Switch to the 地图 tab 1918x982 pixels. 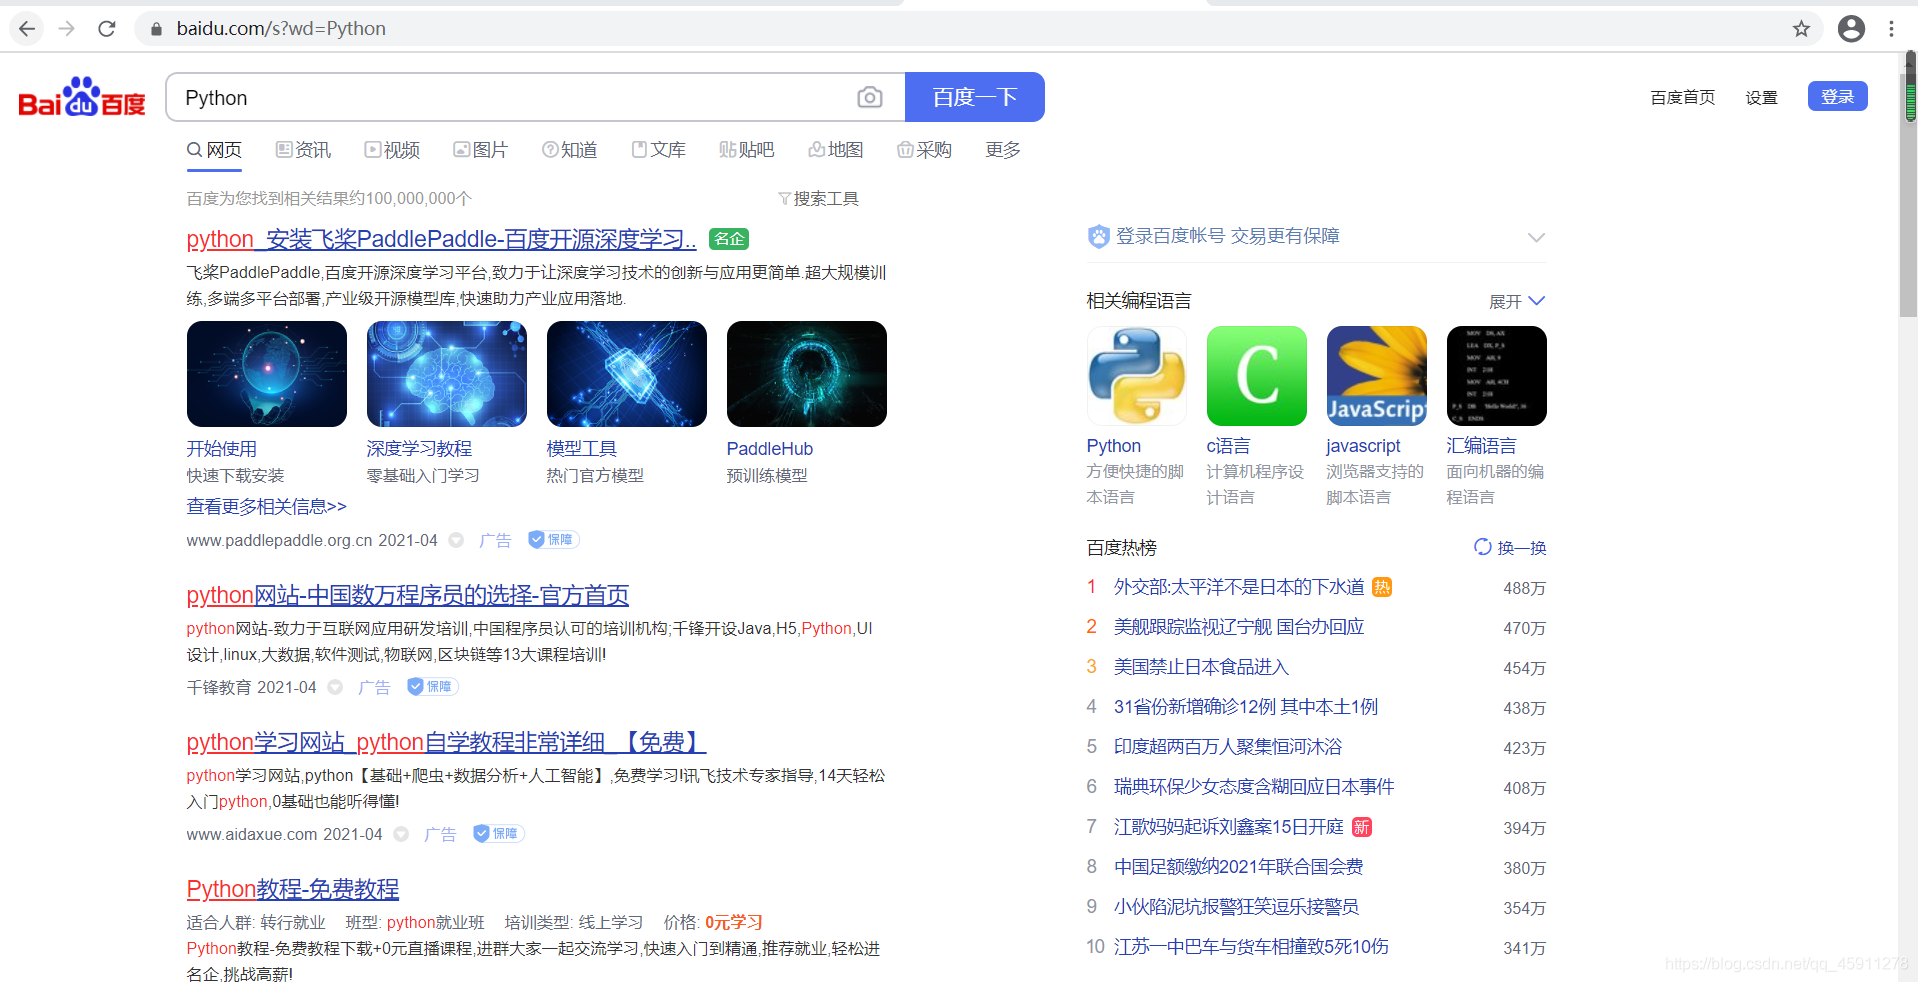[x=836, y=150]
